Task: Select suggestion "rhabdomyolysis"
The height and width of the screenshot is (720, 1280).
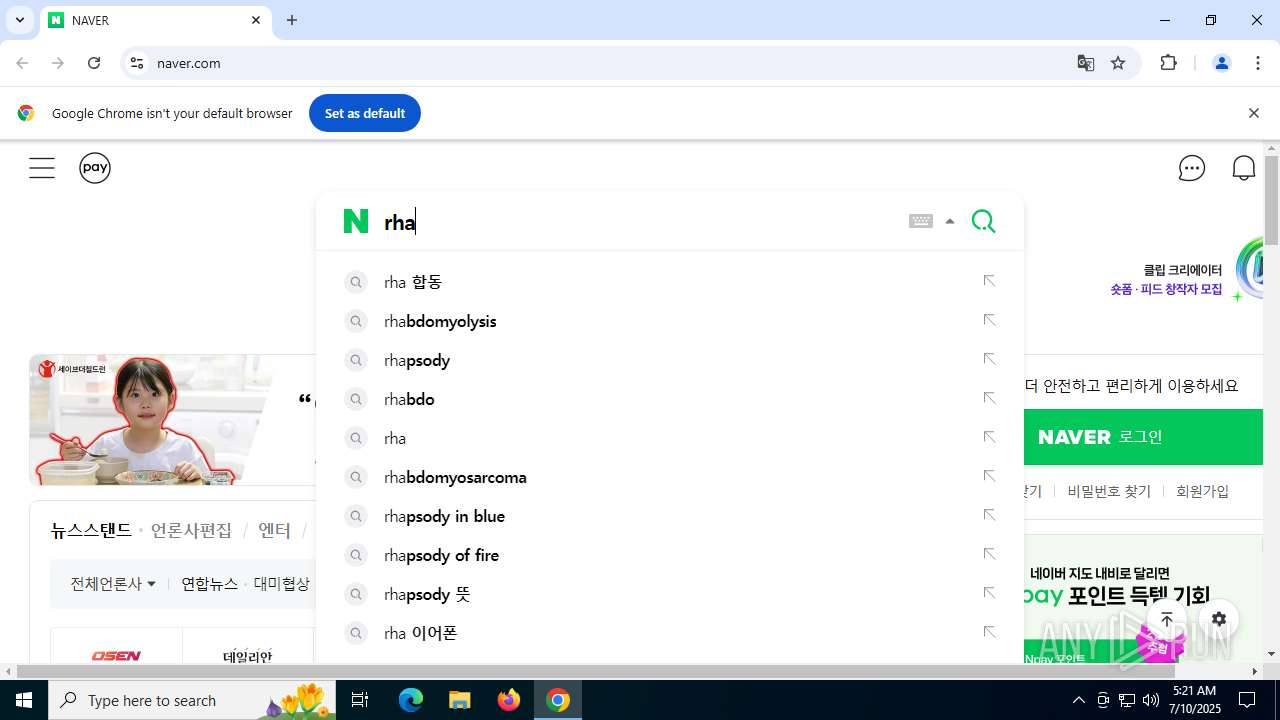Action: tap(440, 321)
